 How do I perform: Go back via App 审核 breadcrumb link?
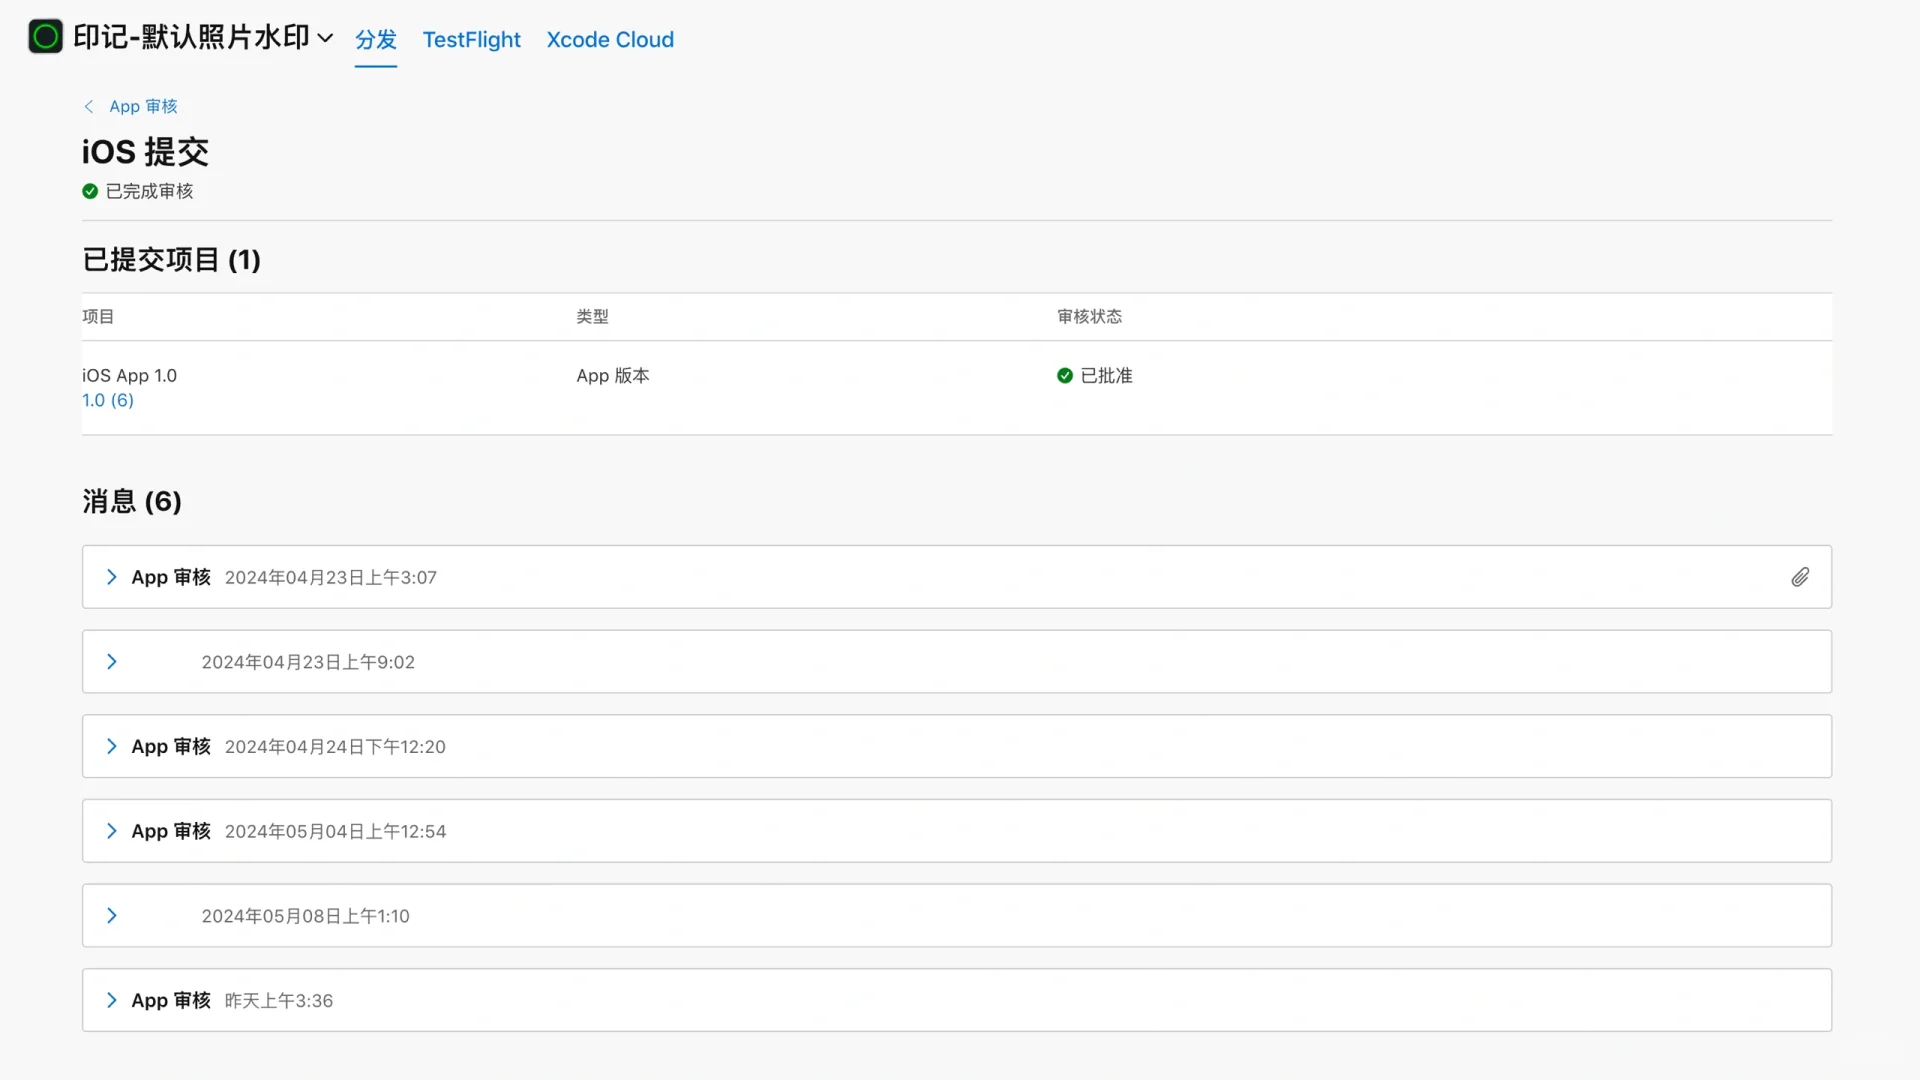tap(143, 106)
